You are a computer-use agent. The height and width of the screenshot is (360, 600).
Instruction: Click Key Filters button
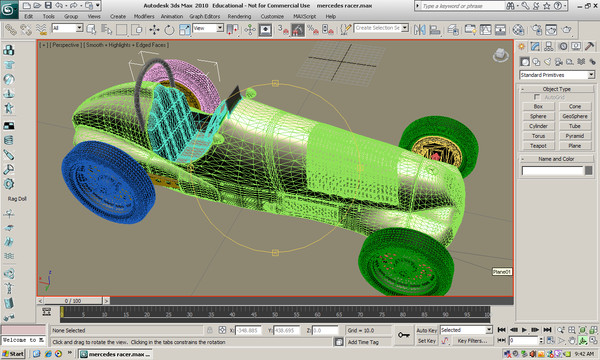pos(472,341)
